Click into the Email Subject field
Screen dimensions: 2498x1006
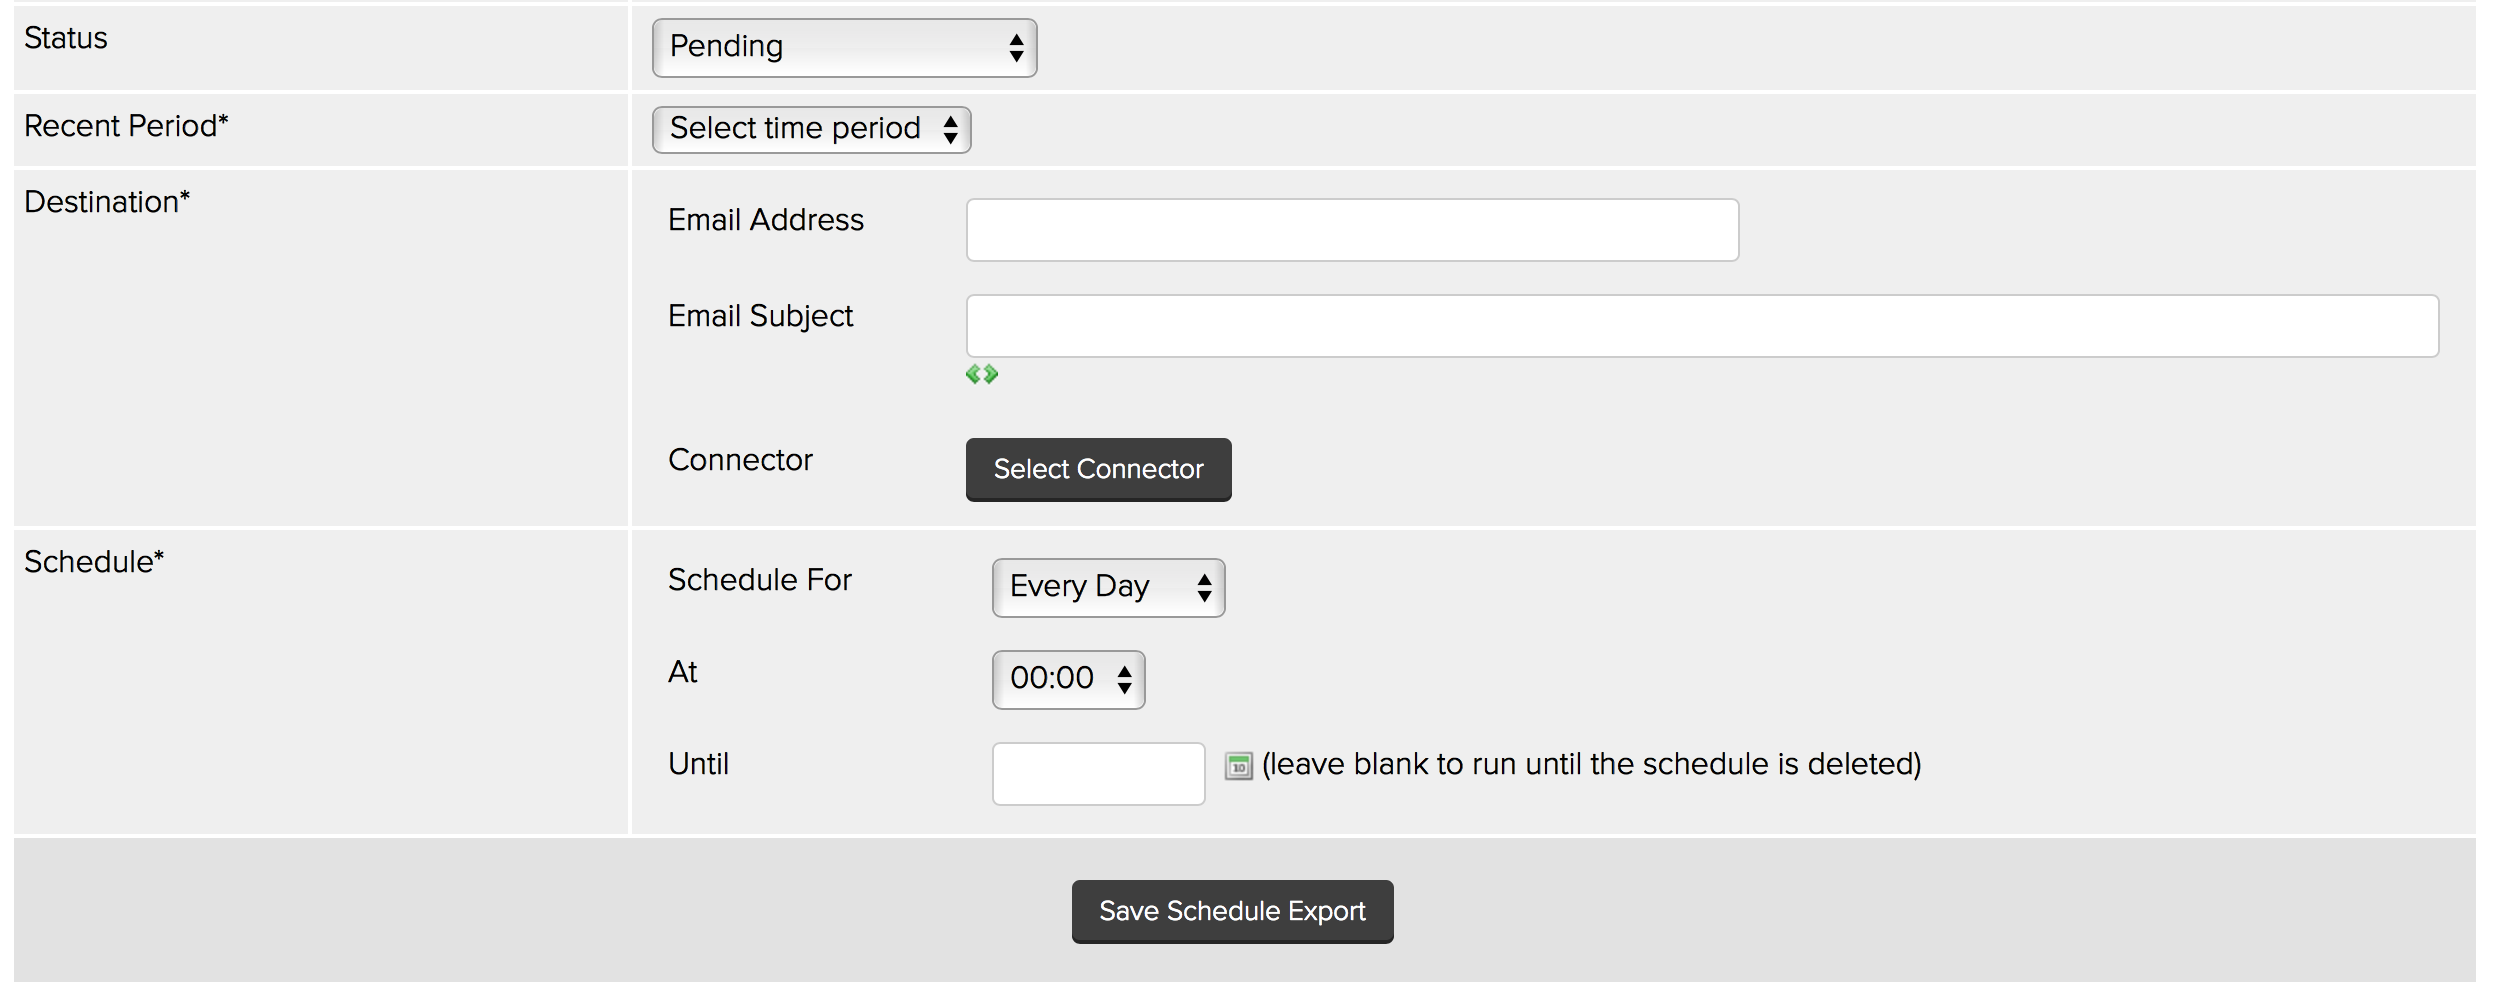(x=1702, y=326)
